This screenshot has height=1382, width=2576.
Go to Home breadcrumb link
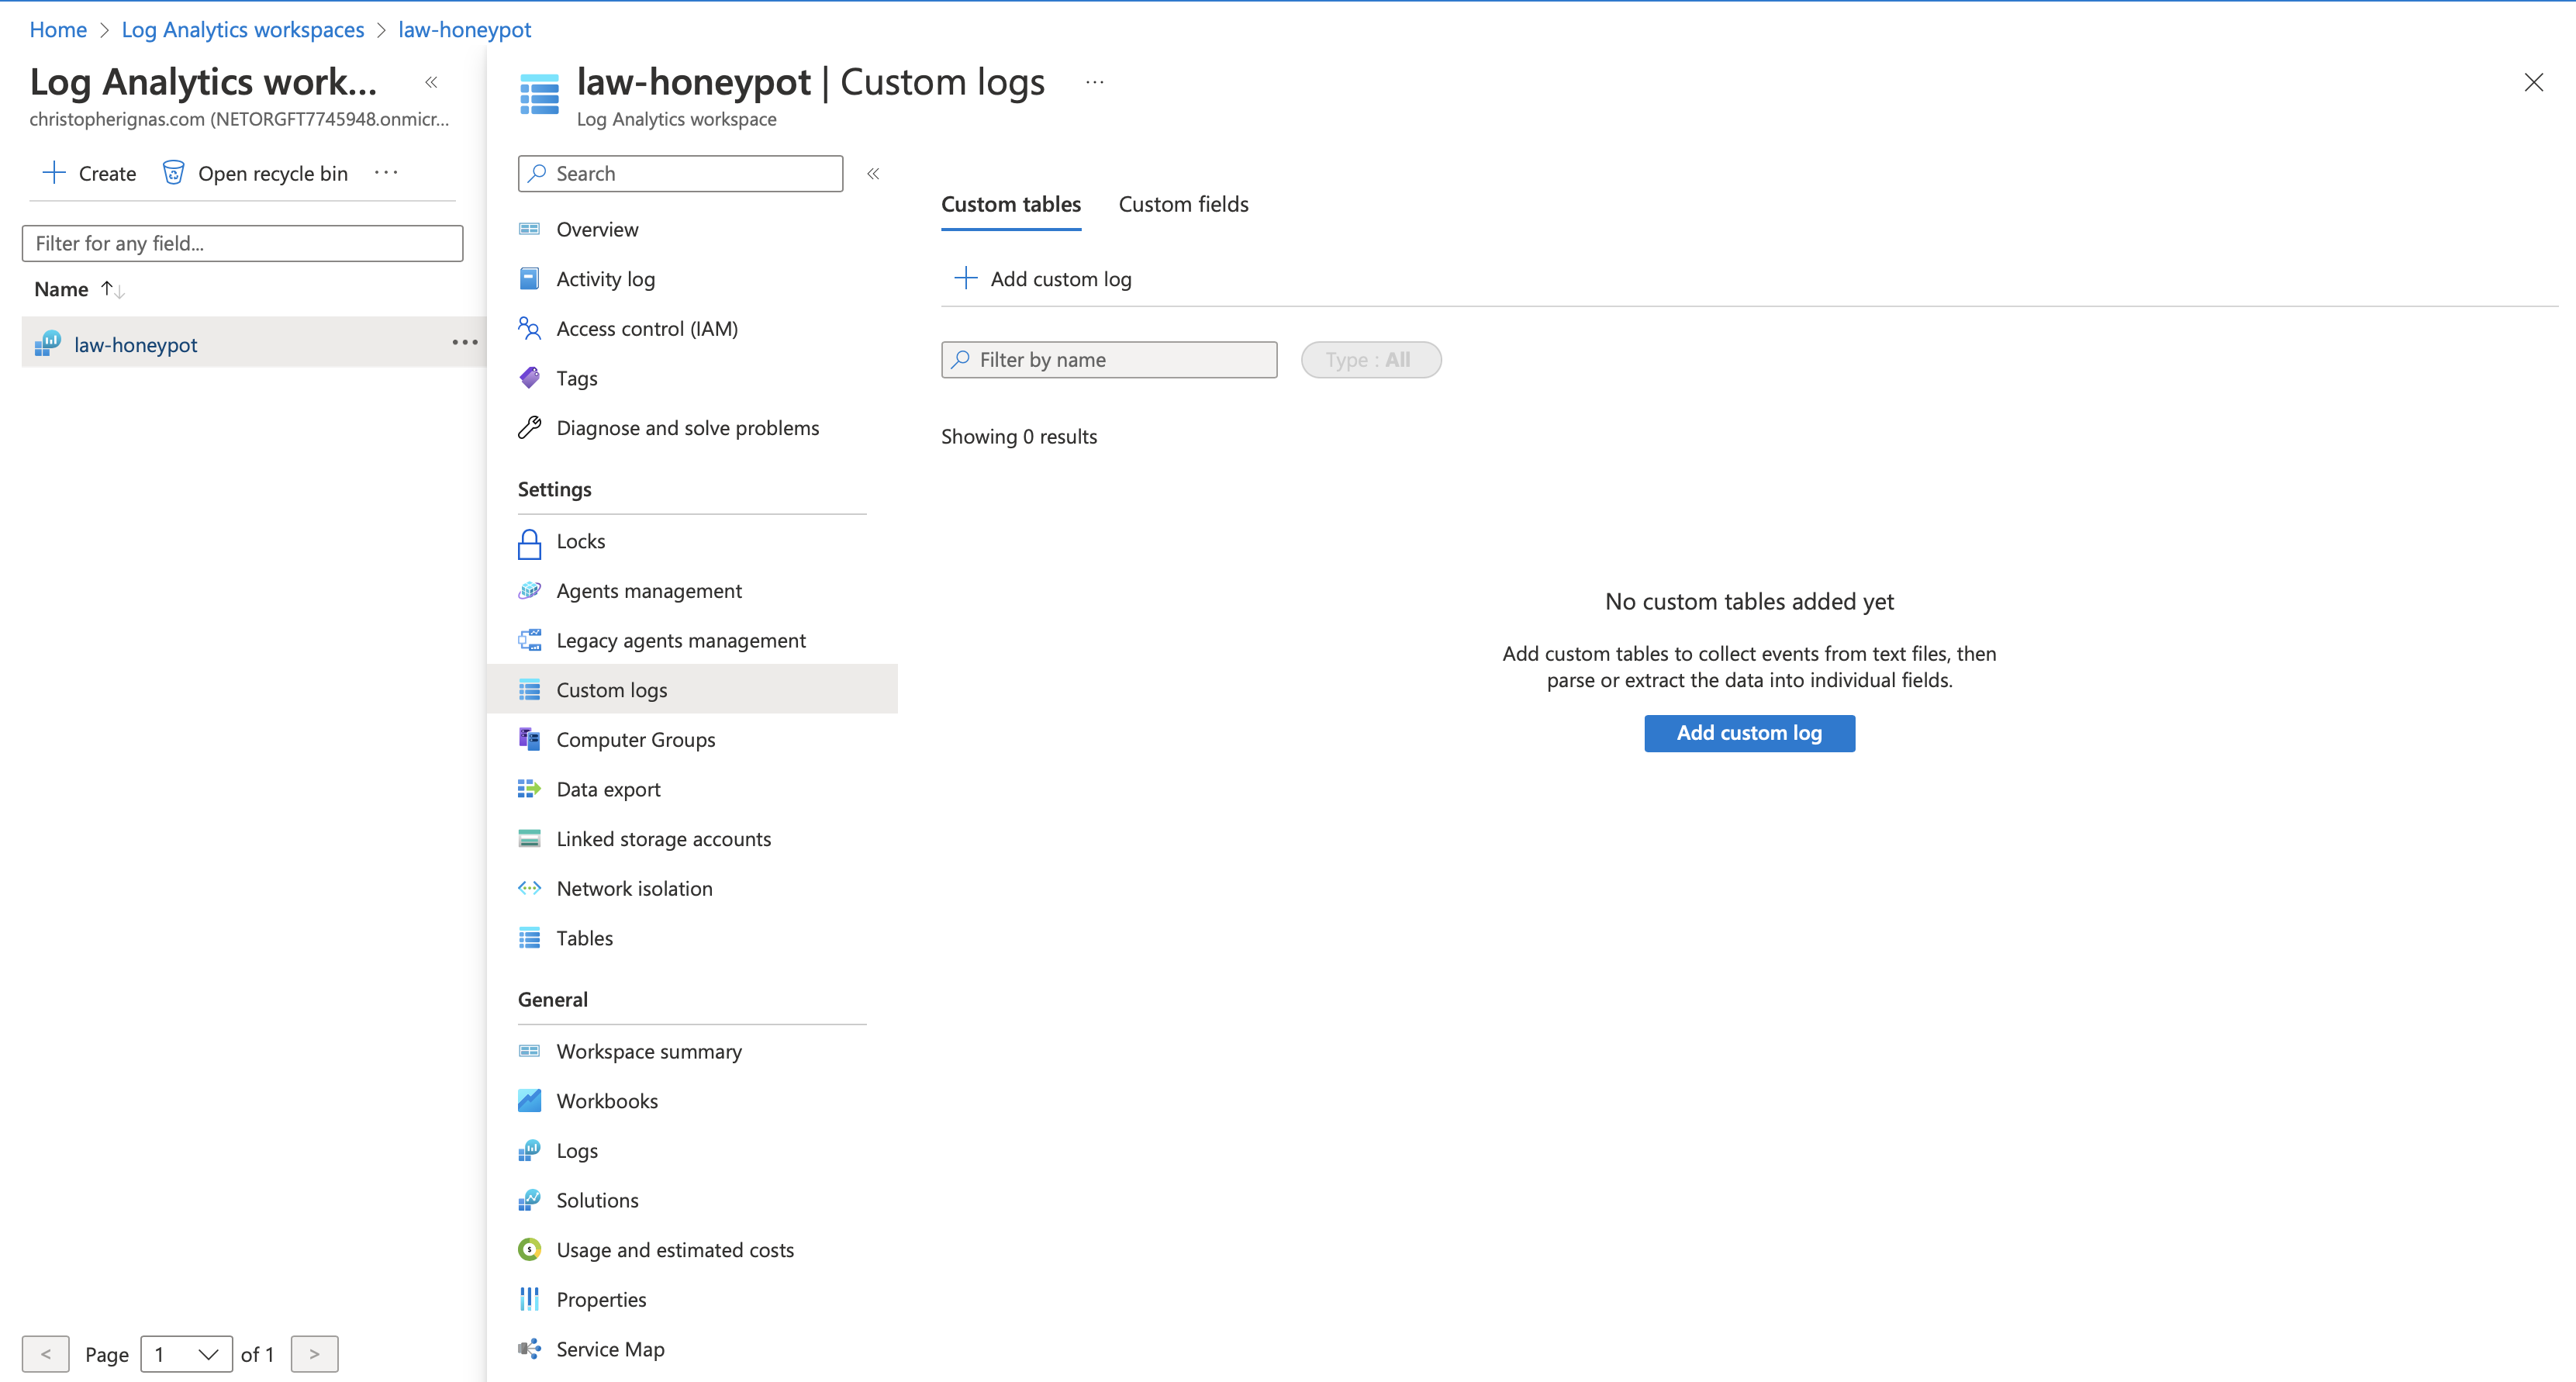[58, 30]
